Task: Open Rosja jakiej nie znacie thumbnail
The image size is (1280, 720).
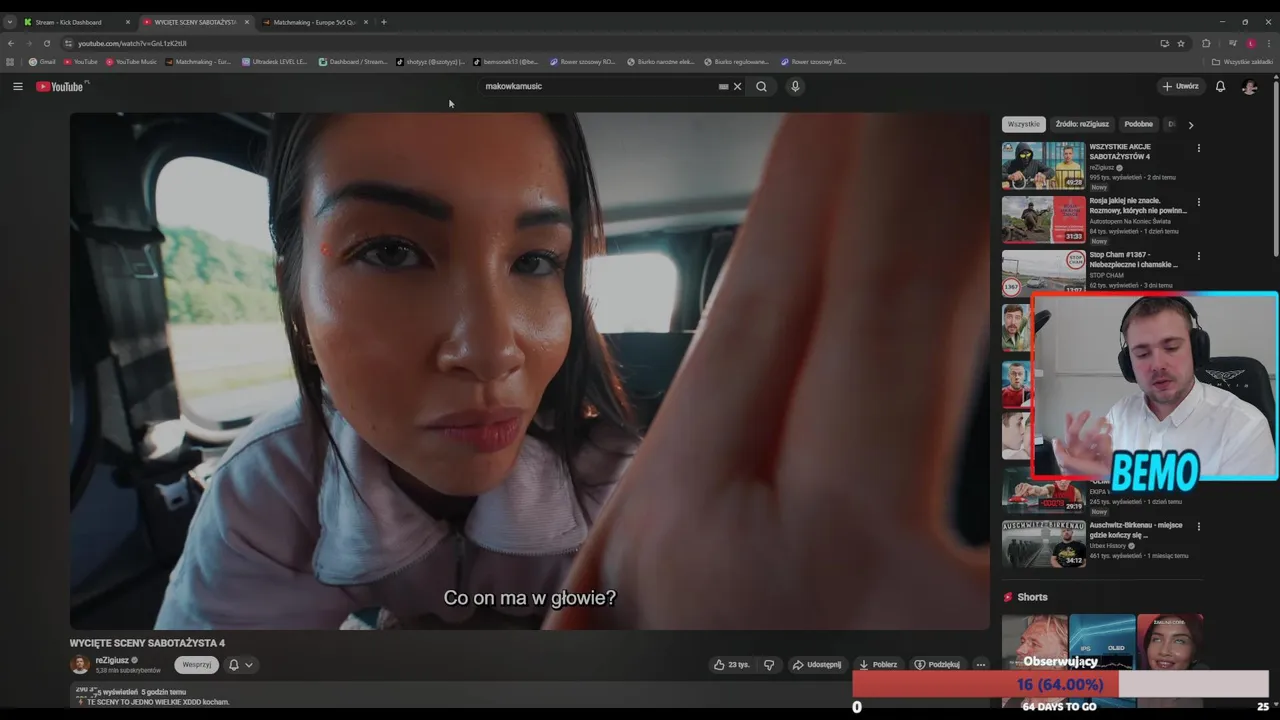Action: pos(1043,219)
